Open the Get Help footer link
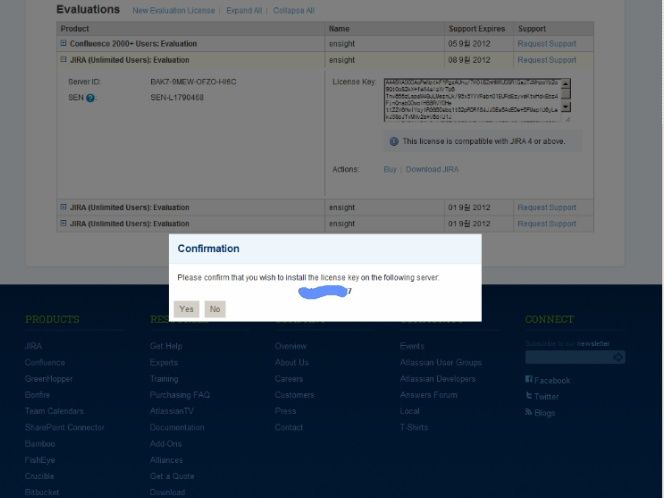 tap(166, 346)
